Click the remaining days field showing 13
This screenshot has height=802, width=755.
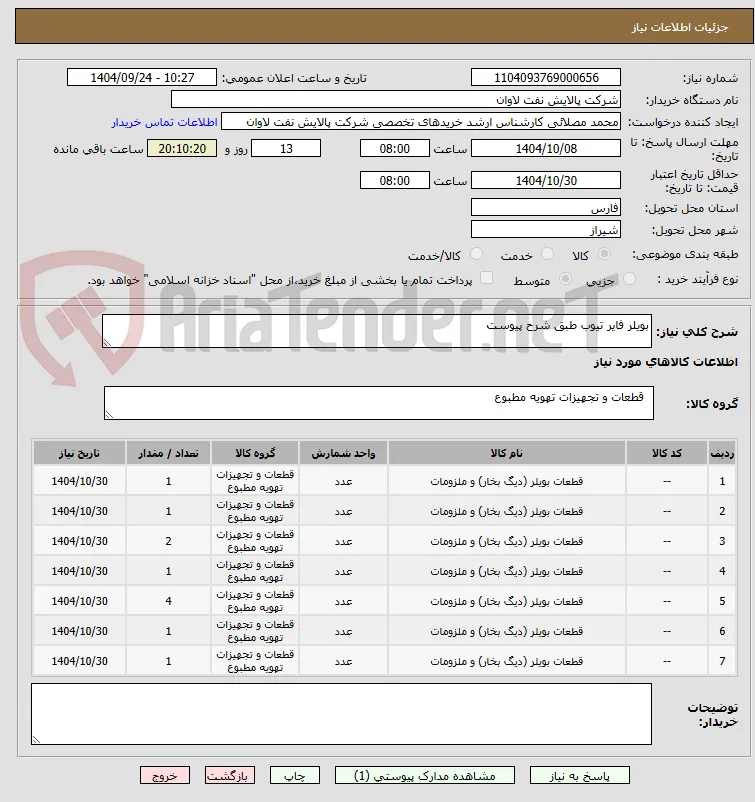(x=286, y=148)
